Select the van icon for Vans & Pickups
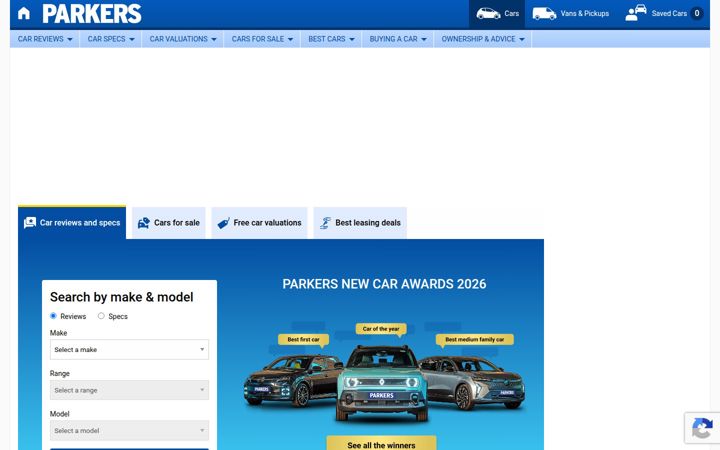The height and width of the screenshot is (450, 720). [x=544, y=13]
